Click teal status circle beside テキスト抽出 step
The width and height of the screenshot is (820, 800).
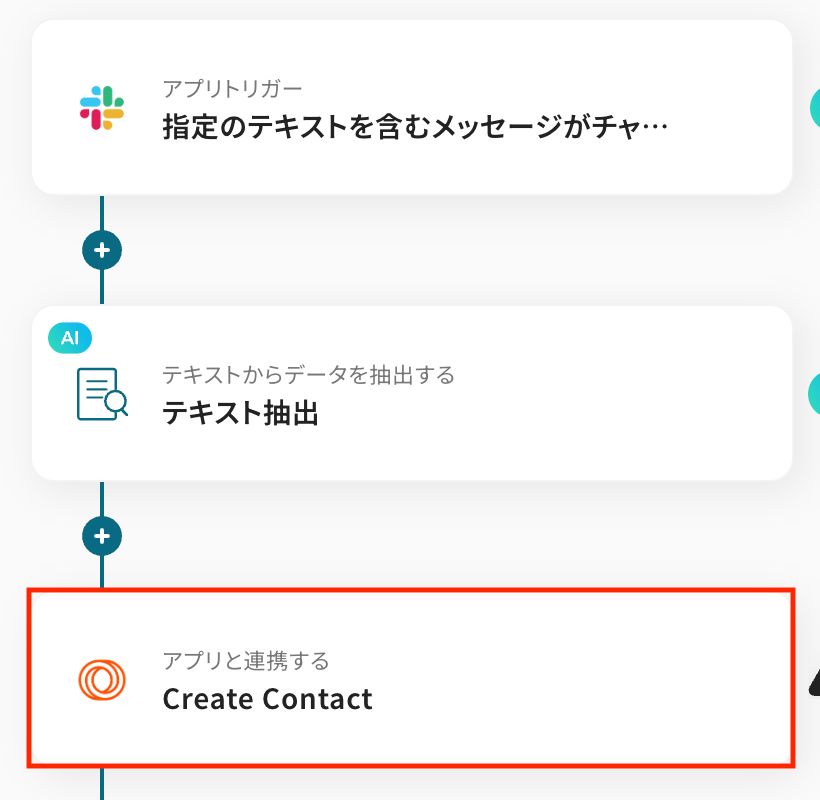[x=814, y=393]
